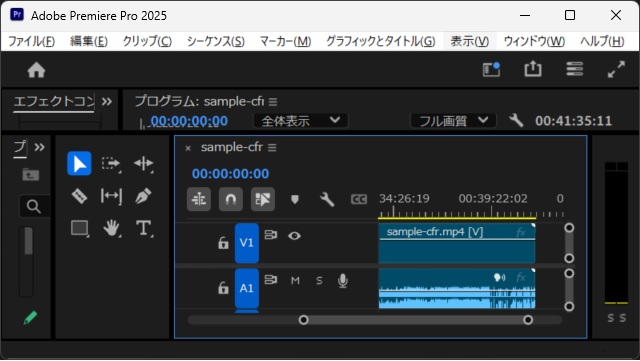The width and height of the screenshot is (640, 361).
Task: Open the ウィンドウ(W) menu
Action: point(534,41)
